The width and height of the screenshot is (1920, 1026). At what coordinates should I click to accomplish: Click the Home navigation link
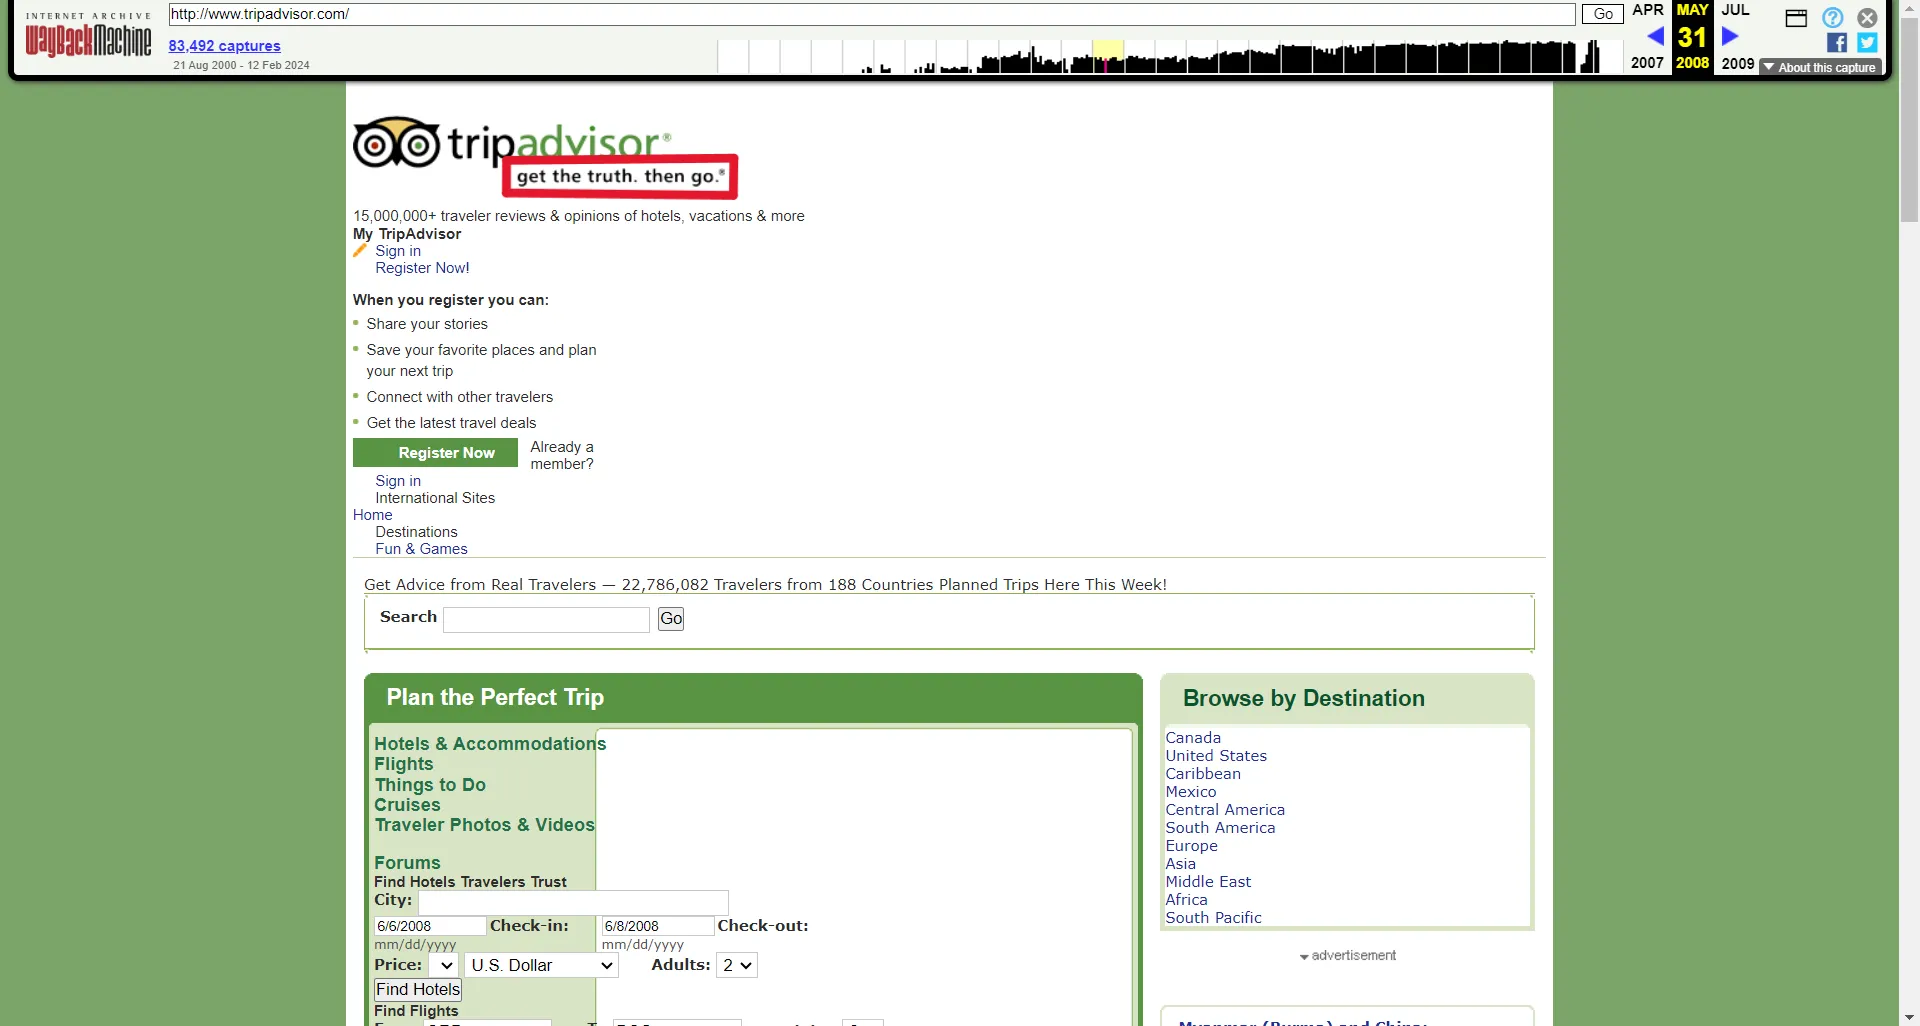coord(373,515)
